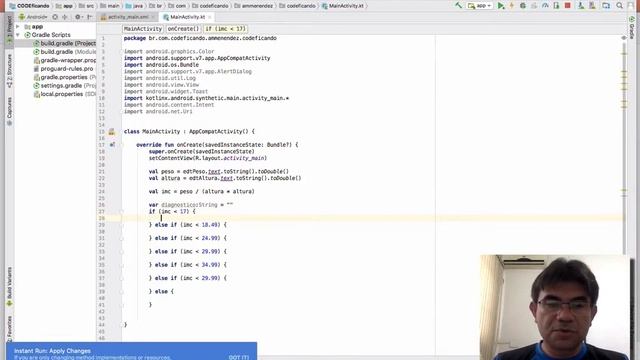This screenshot has height=360, width=640.
Task: Start debugging with the bug icon
Action: click(522, 6)
